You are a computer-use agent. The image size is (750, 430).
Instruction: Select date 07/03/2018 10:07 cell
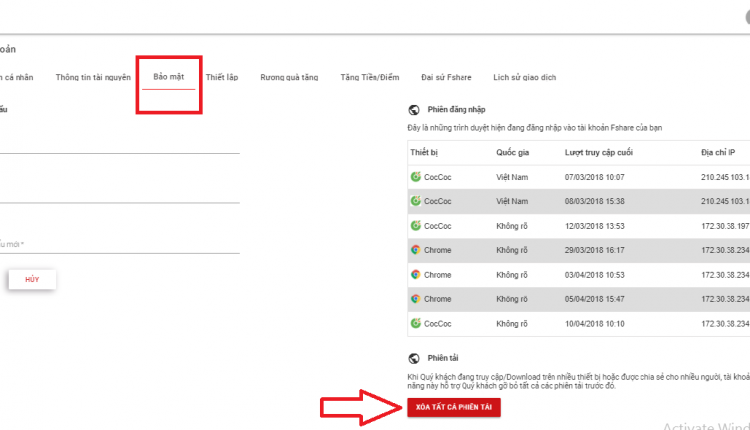click(x=595, y=177)
